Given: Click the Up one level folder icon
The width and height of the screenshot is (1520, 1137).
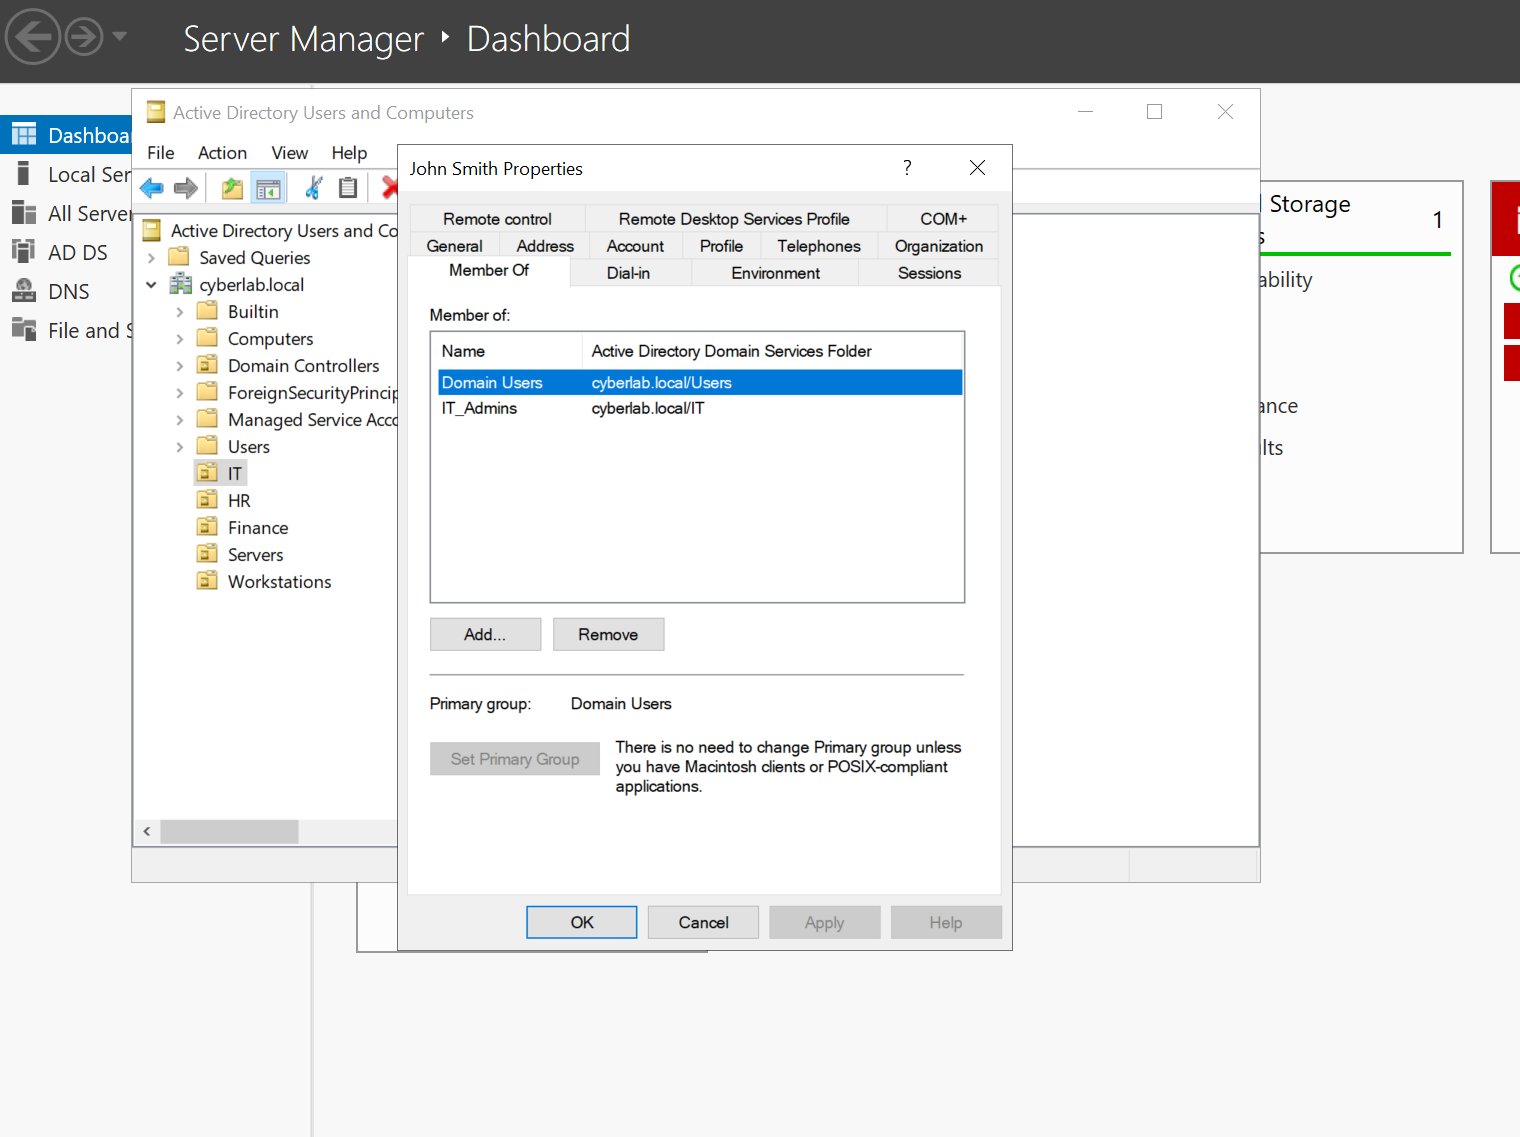Looking at the screenshot, I should 232,188.
